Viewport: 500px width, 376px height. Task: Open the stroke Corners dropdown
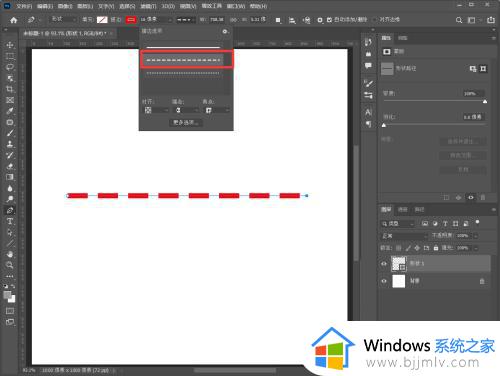216,110
